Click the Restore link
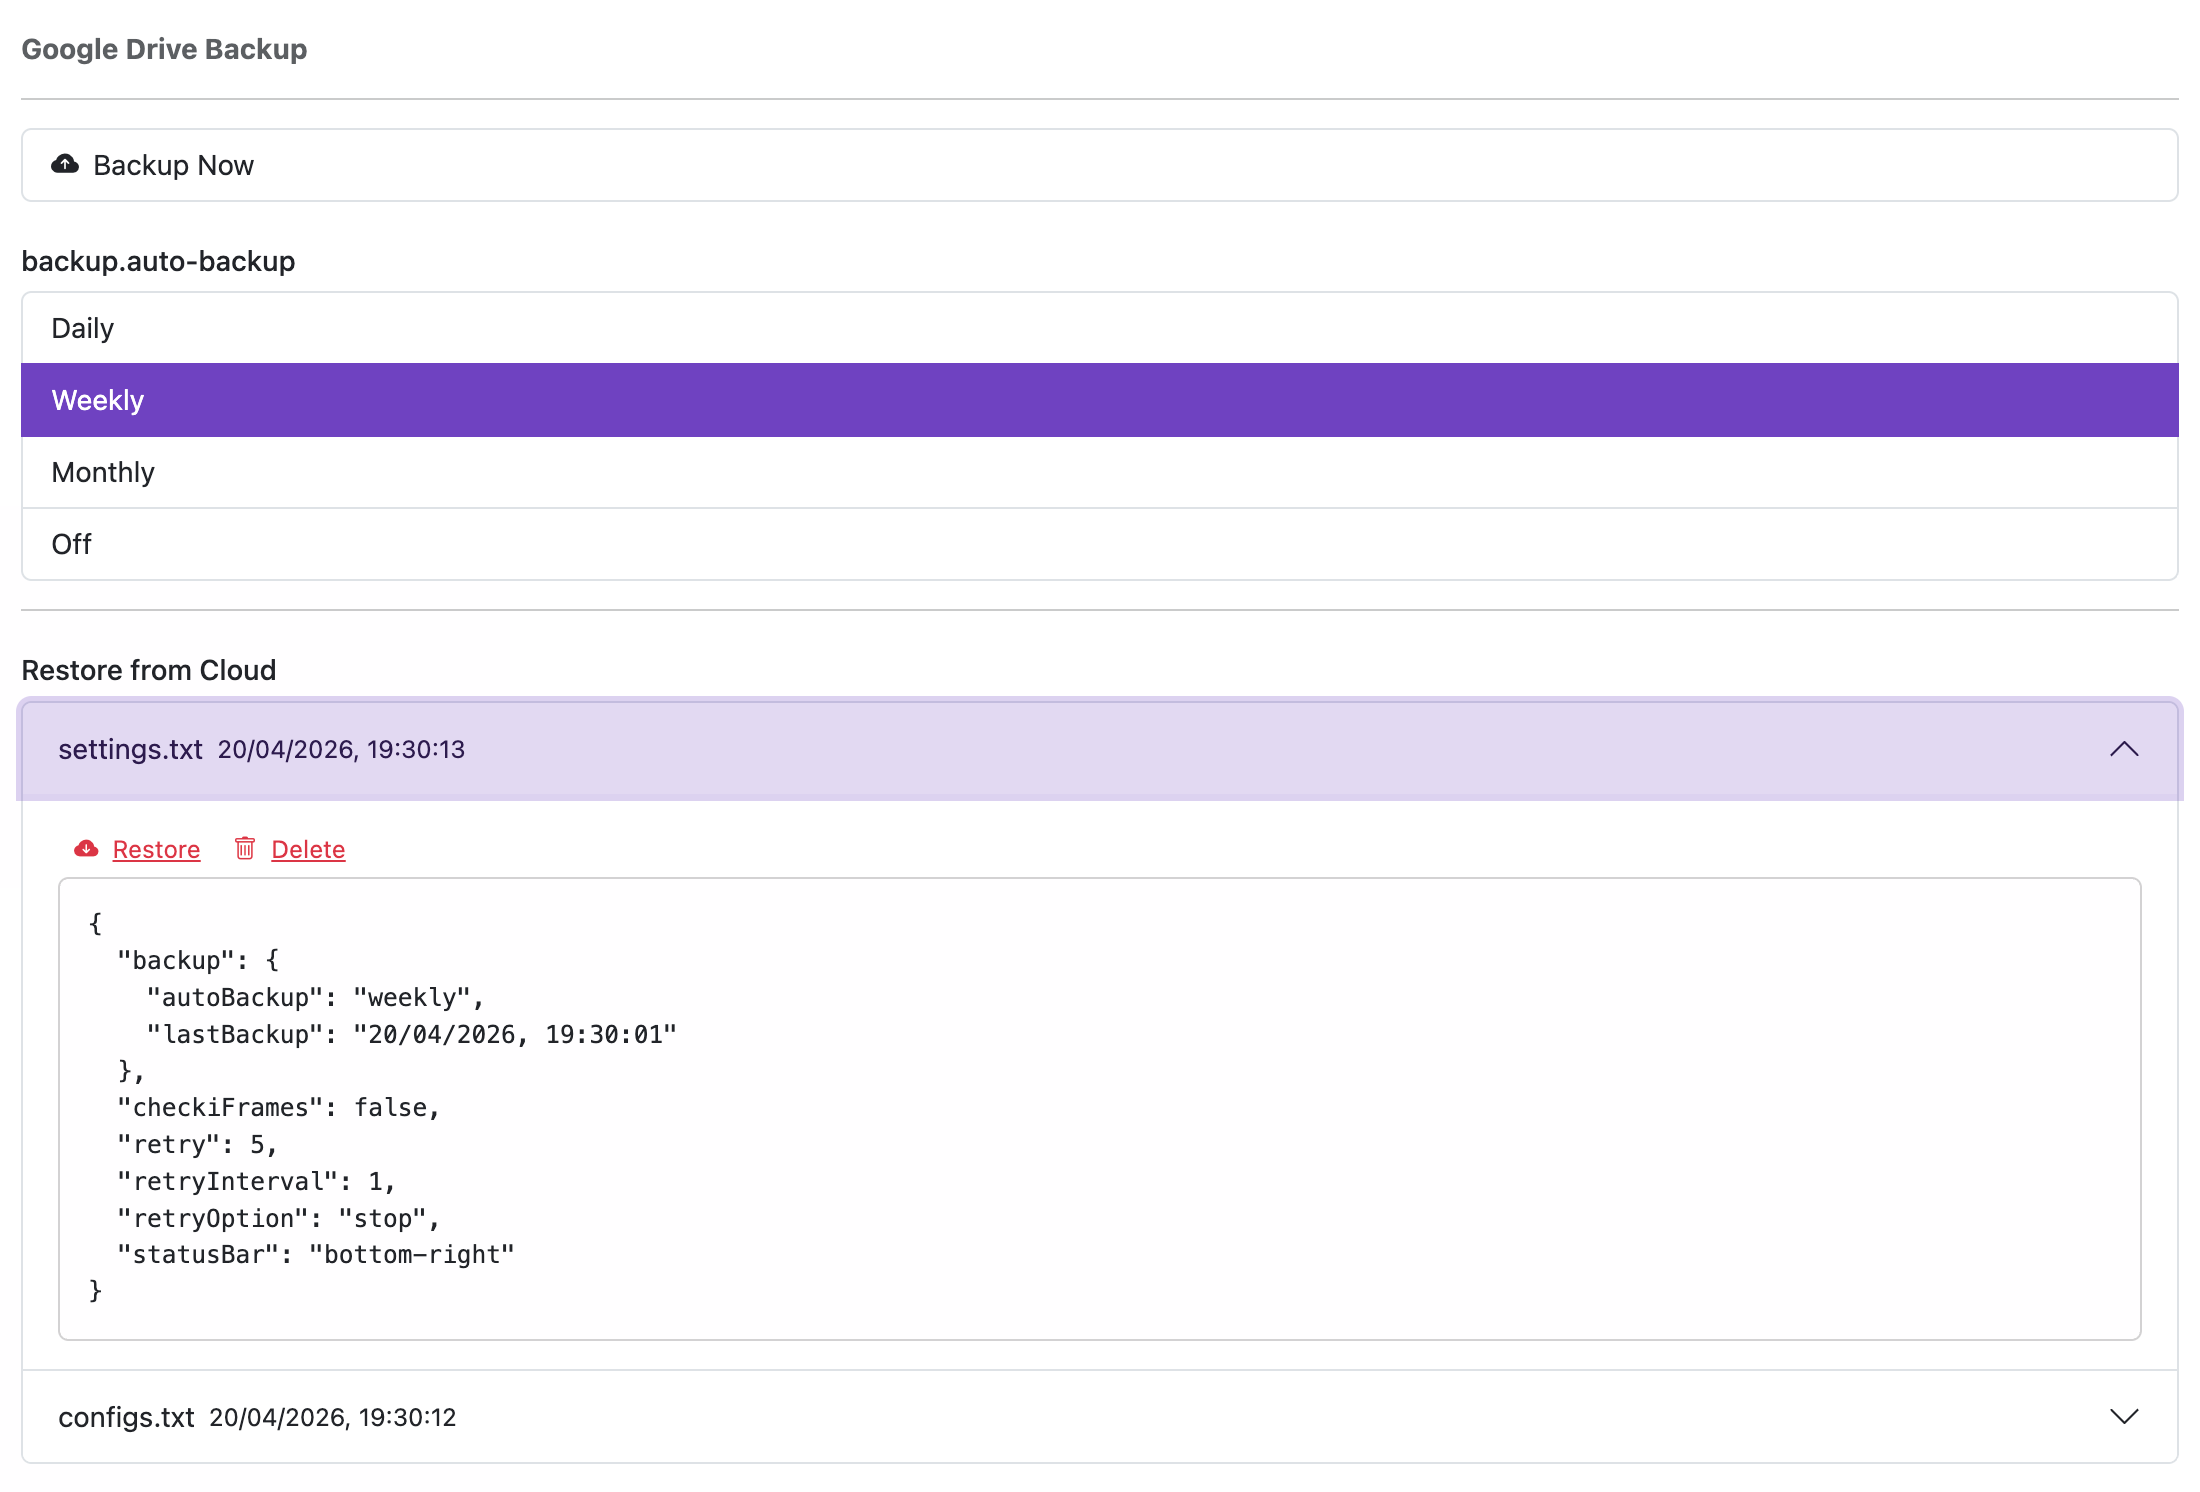Image resolution: width=2200 pixels, height=1492 pixels. pos(156,849)
